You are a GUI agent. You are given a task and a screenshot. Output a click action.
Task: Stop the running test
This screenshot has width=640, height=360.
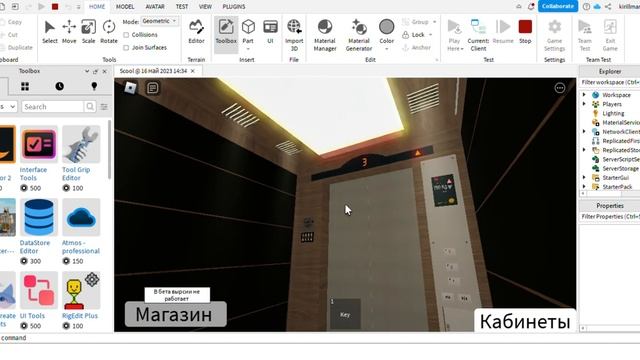point(525,32)
